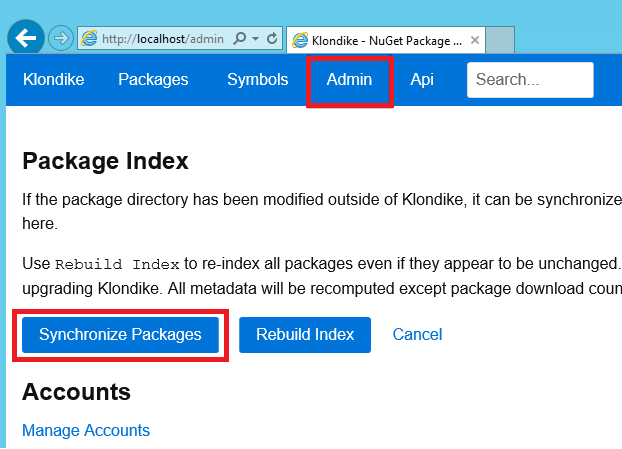Open the Klondike home link
Screen dimensions: 622x449
pos(54,79)
